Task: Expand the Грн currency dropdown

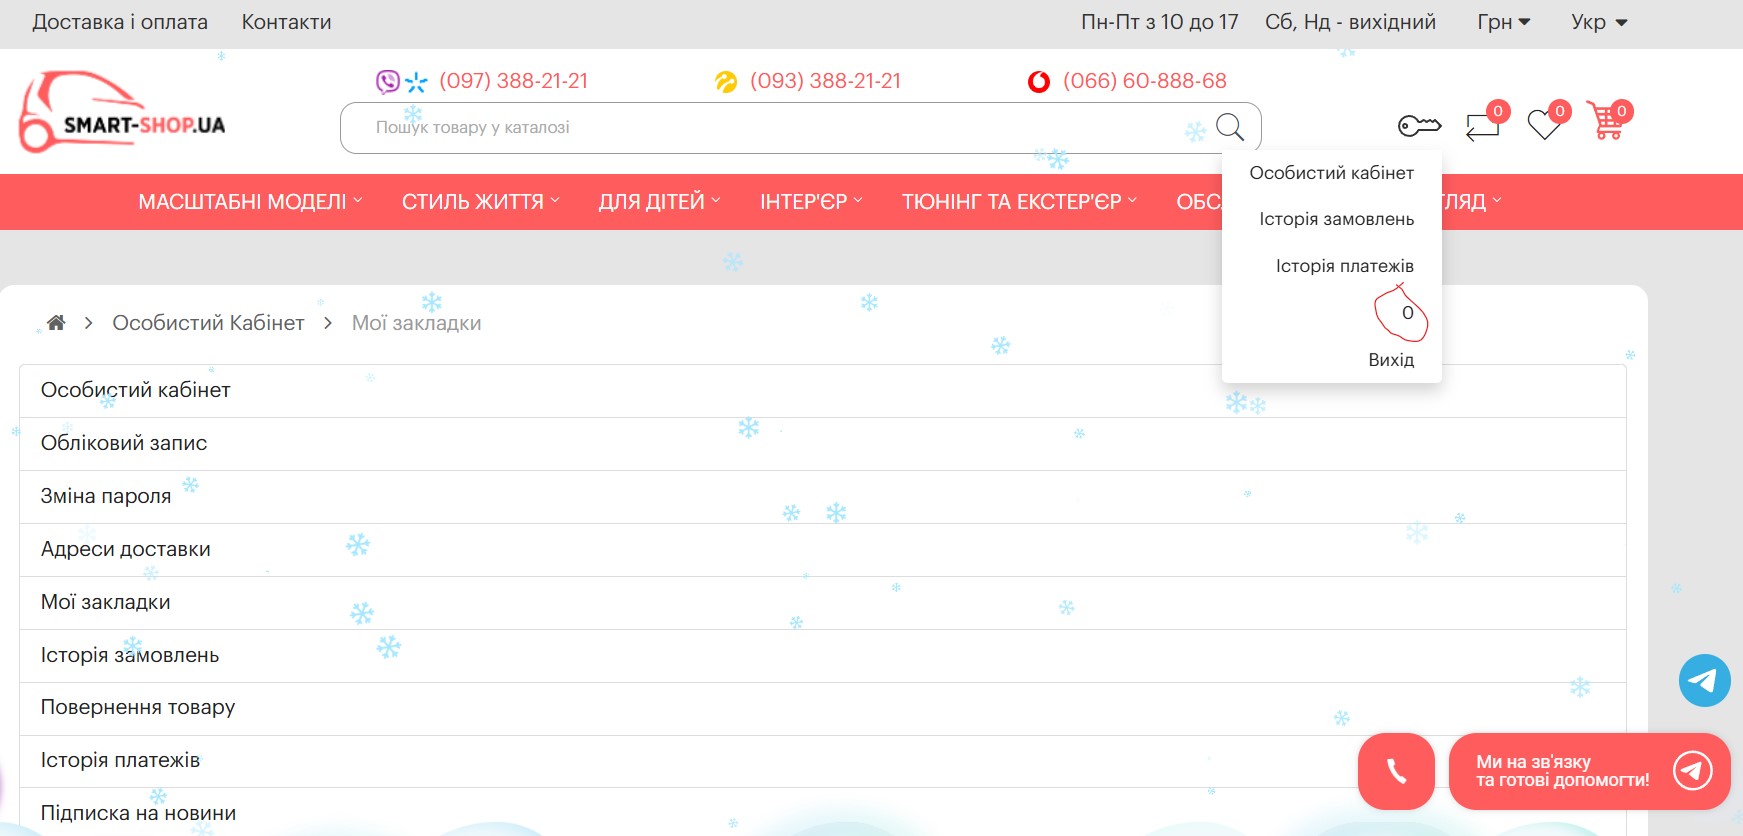Action: coord(1503,22)
